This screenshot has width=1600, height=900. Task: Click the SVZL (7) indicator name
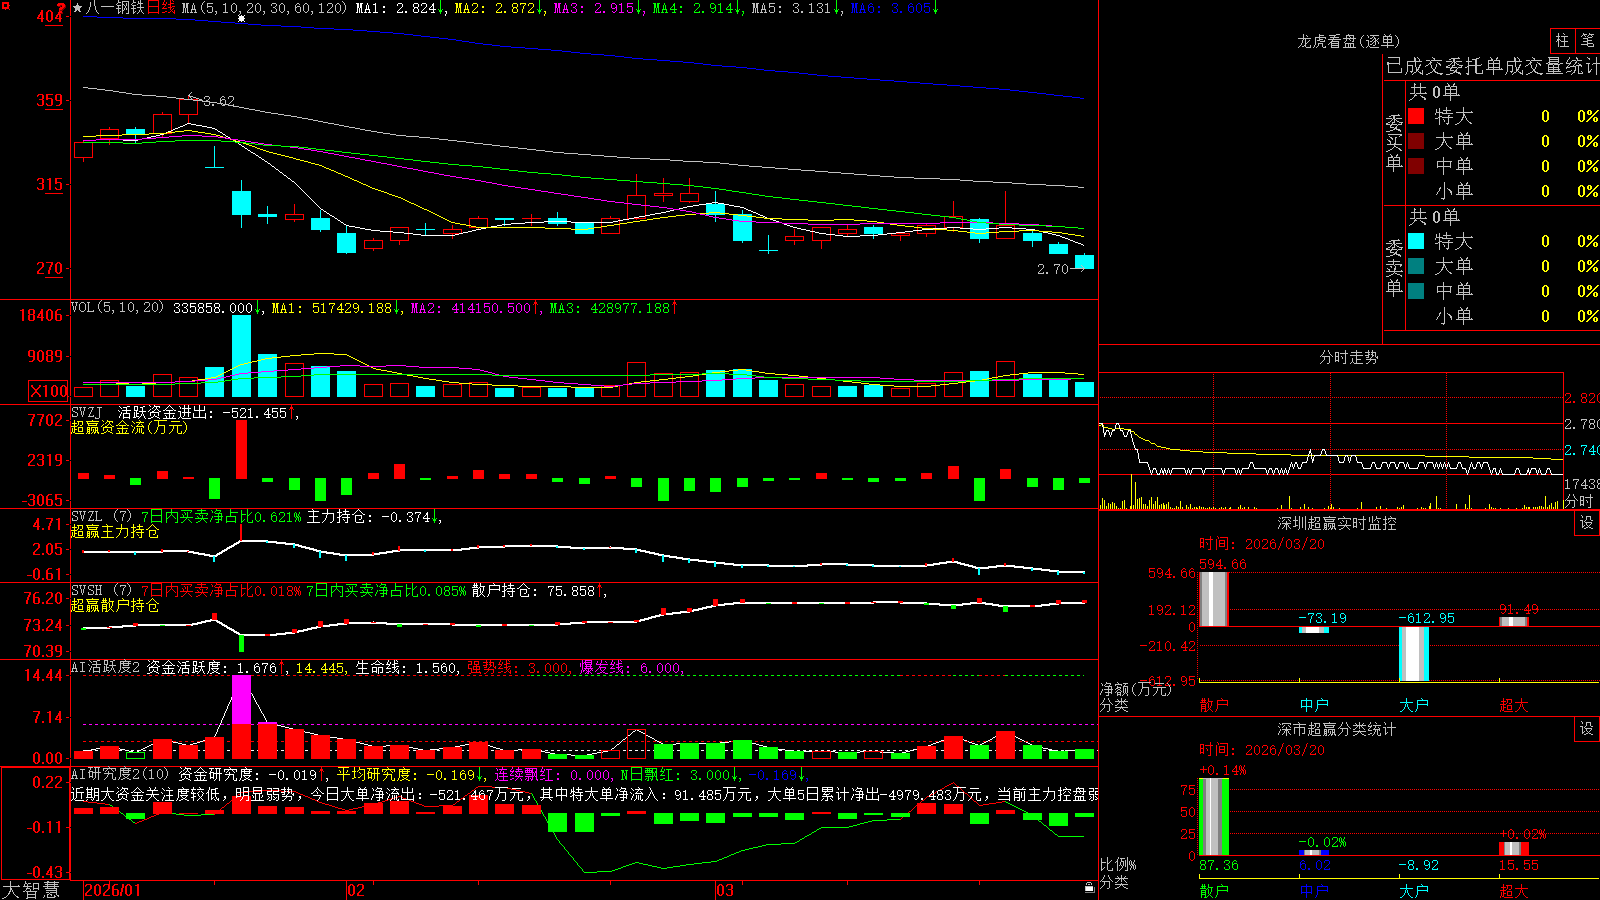pyautogui.click(x=102, y=516)
